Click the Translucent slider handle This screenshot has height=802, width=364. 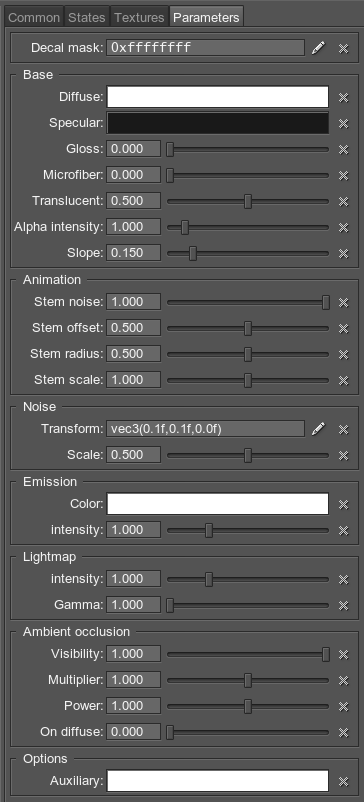point(248,201)
